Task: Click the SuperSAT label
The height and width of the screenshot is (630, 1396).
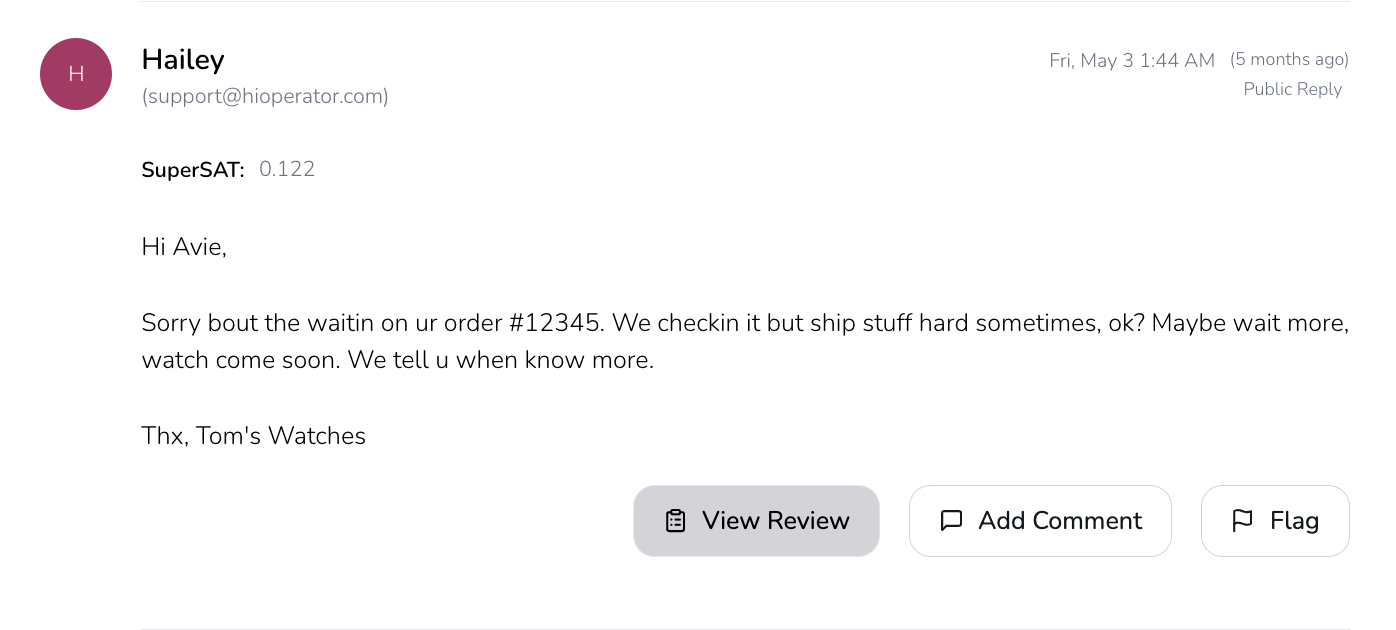Action: (193, 170)
